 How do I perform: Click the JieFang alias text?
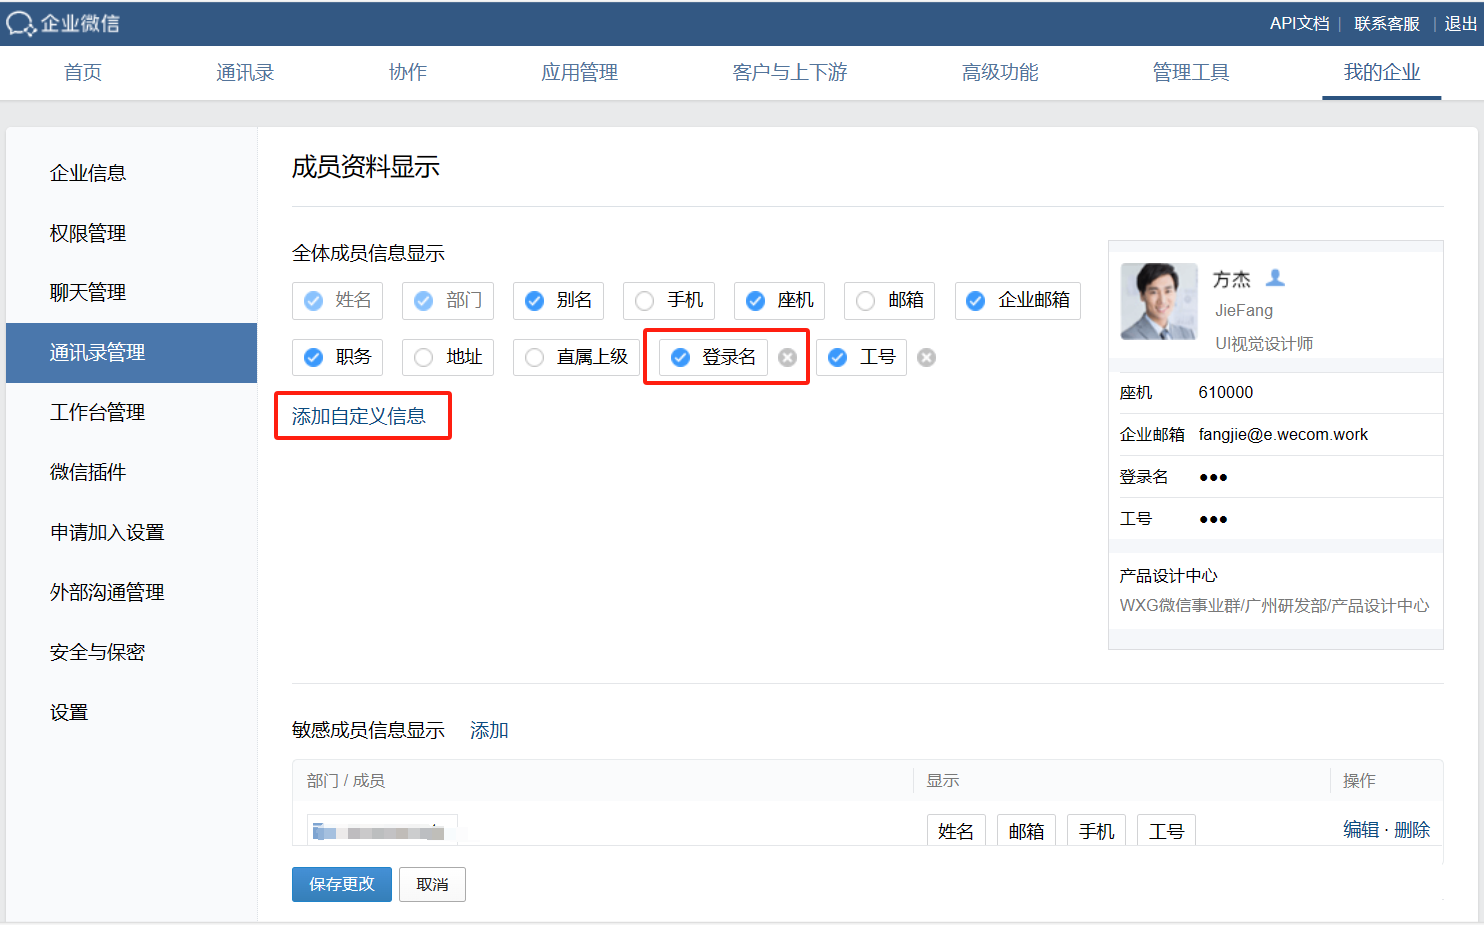pos(1244,311)
